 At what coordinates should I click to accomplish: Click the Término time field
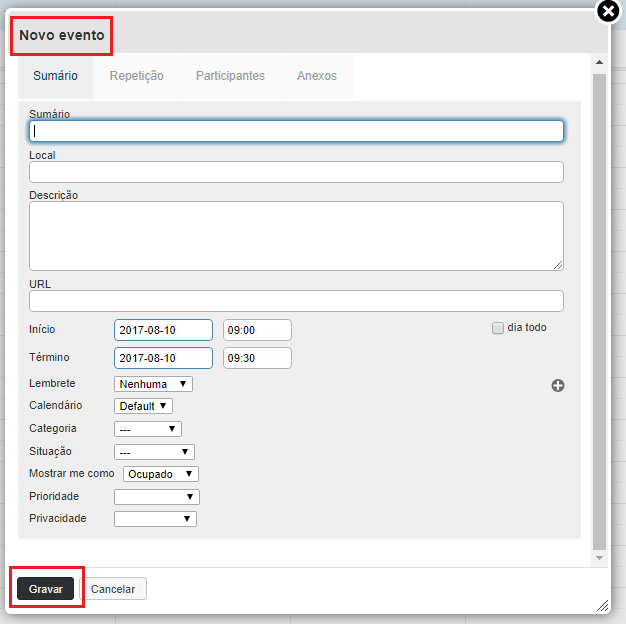[x=257, y=358]
